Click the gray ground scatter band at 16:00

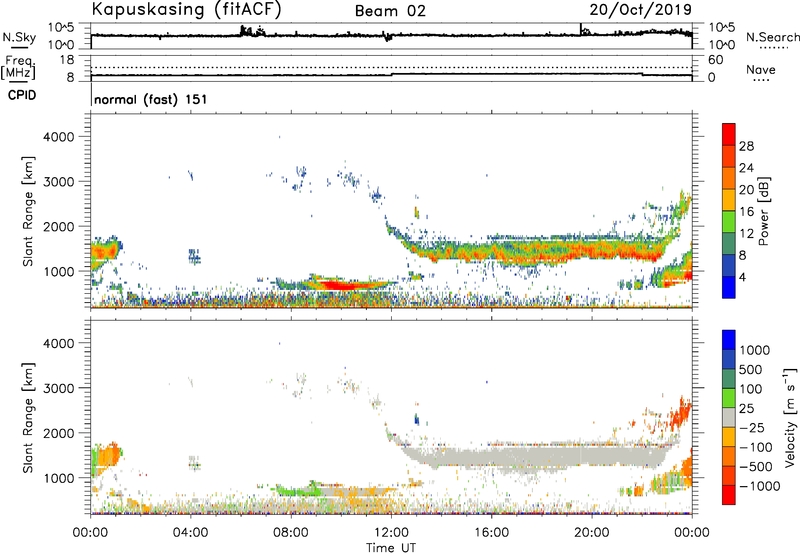click(491, 456)
